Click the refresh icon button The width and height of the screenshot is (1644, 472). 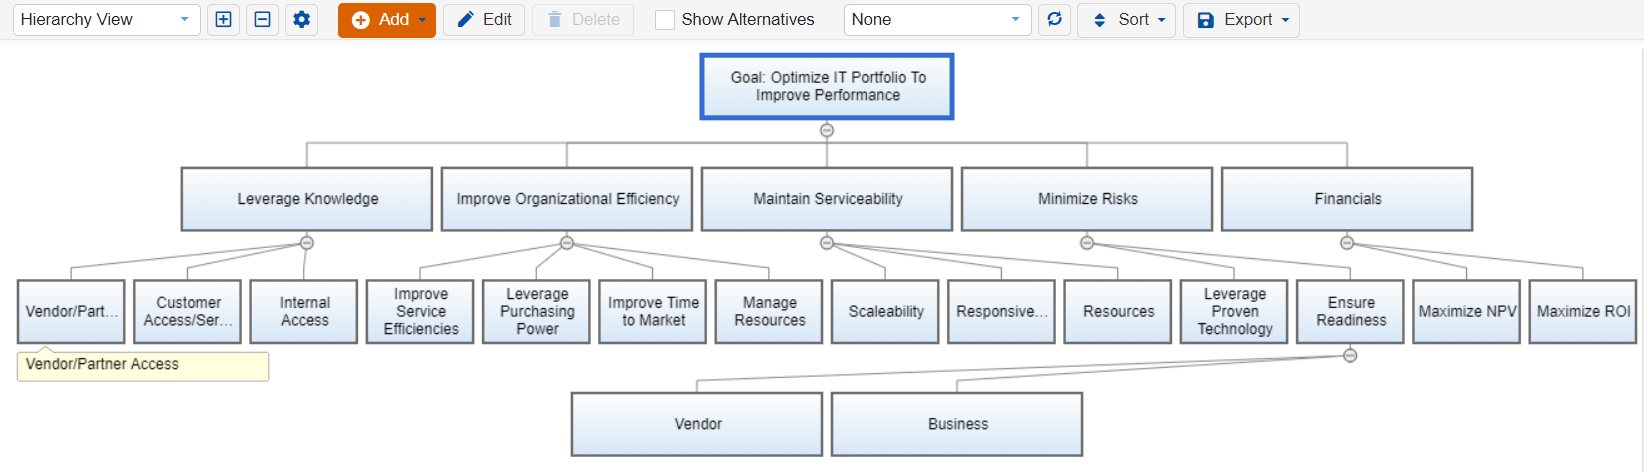(1054, 20)
